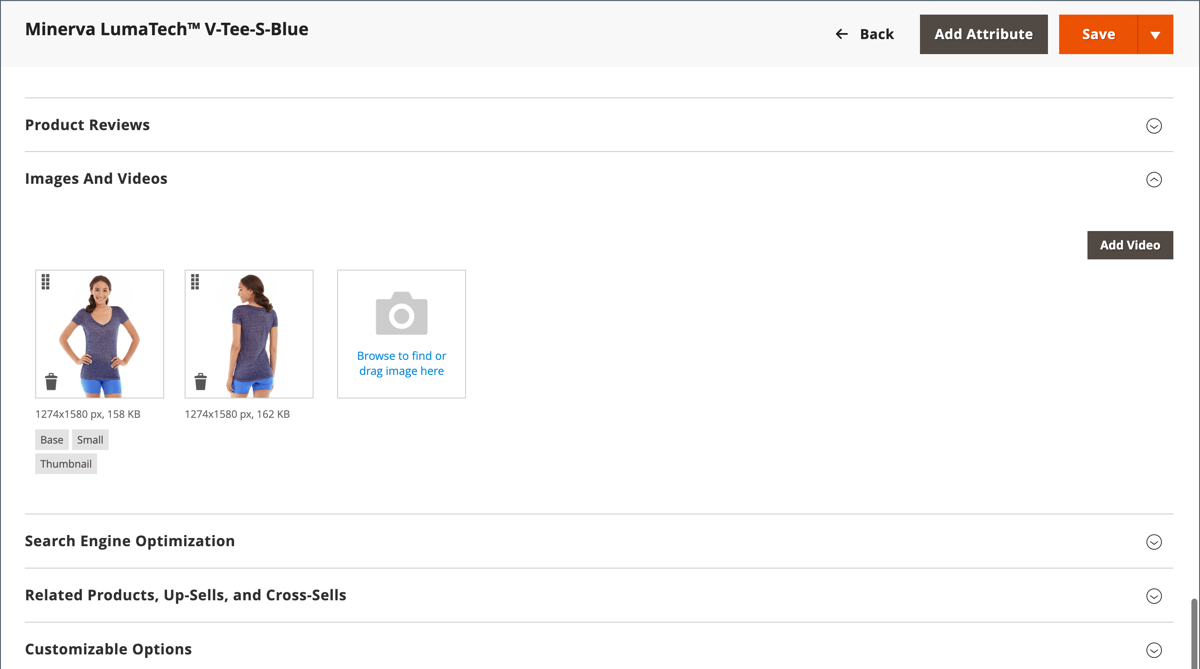Screen dimensions: 1200x669
Task: Delete the front-view image using its trash icon
Action: tap(51, 381)
